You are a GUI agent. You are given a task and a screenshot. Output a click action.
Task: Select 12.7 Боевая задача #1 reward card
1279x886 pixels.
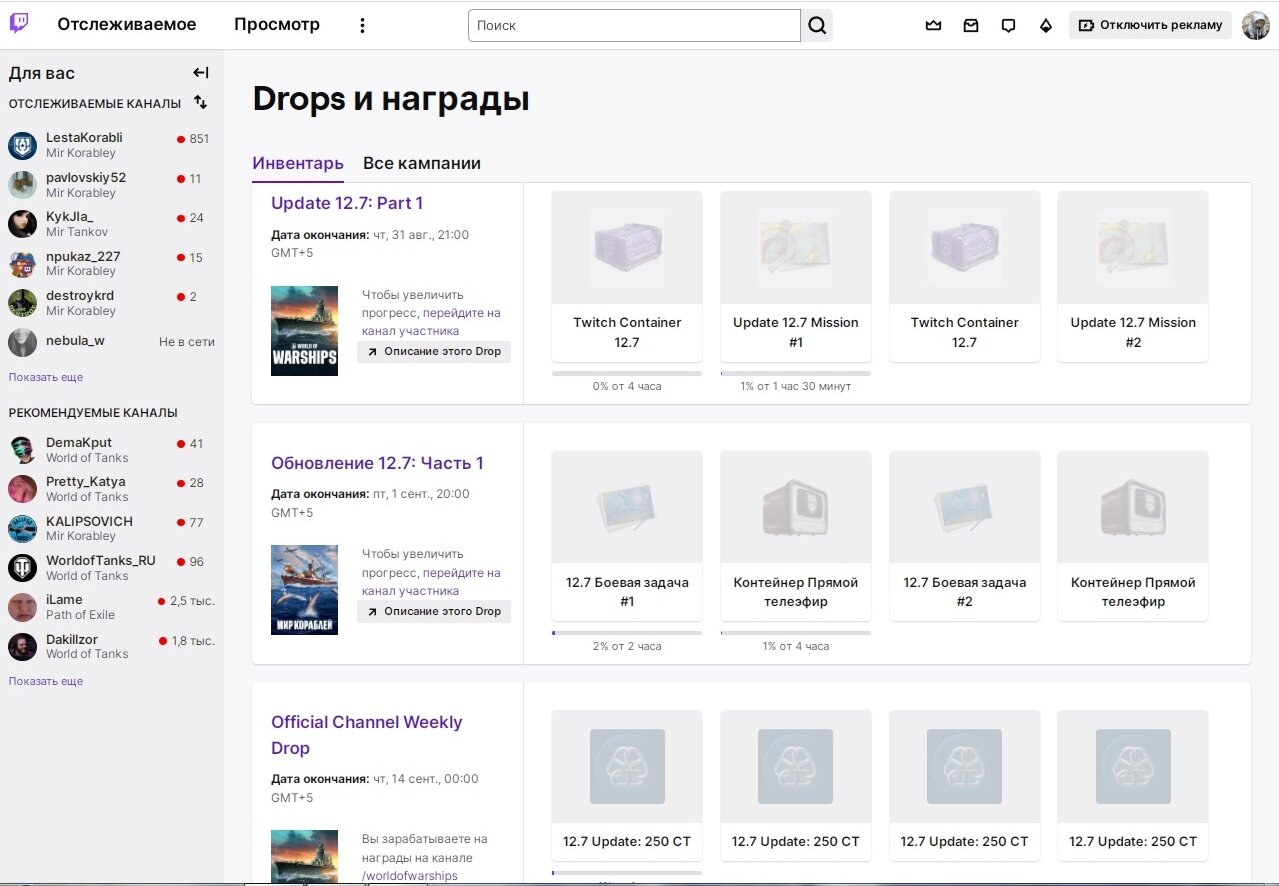click(627, 536)
